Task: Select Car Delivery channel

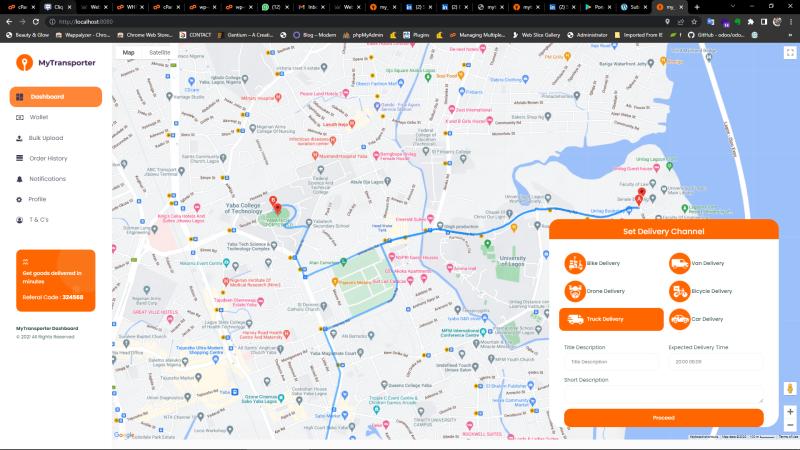Action: tap(696, 319)
